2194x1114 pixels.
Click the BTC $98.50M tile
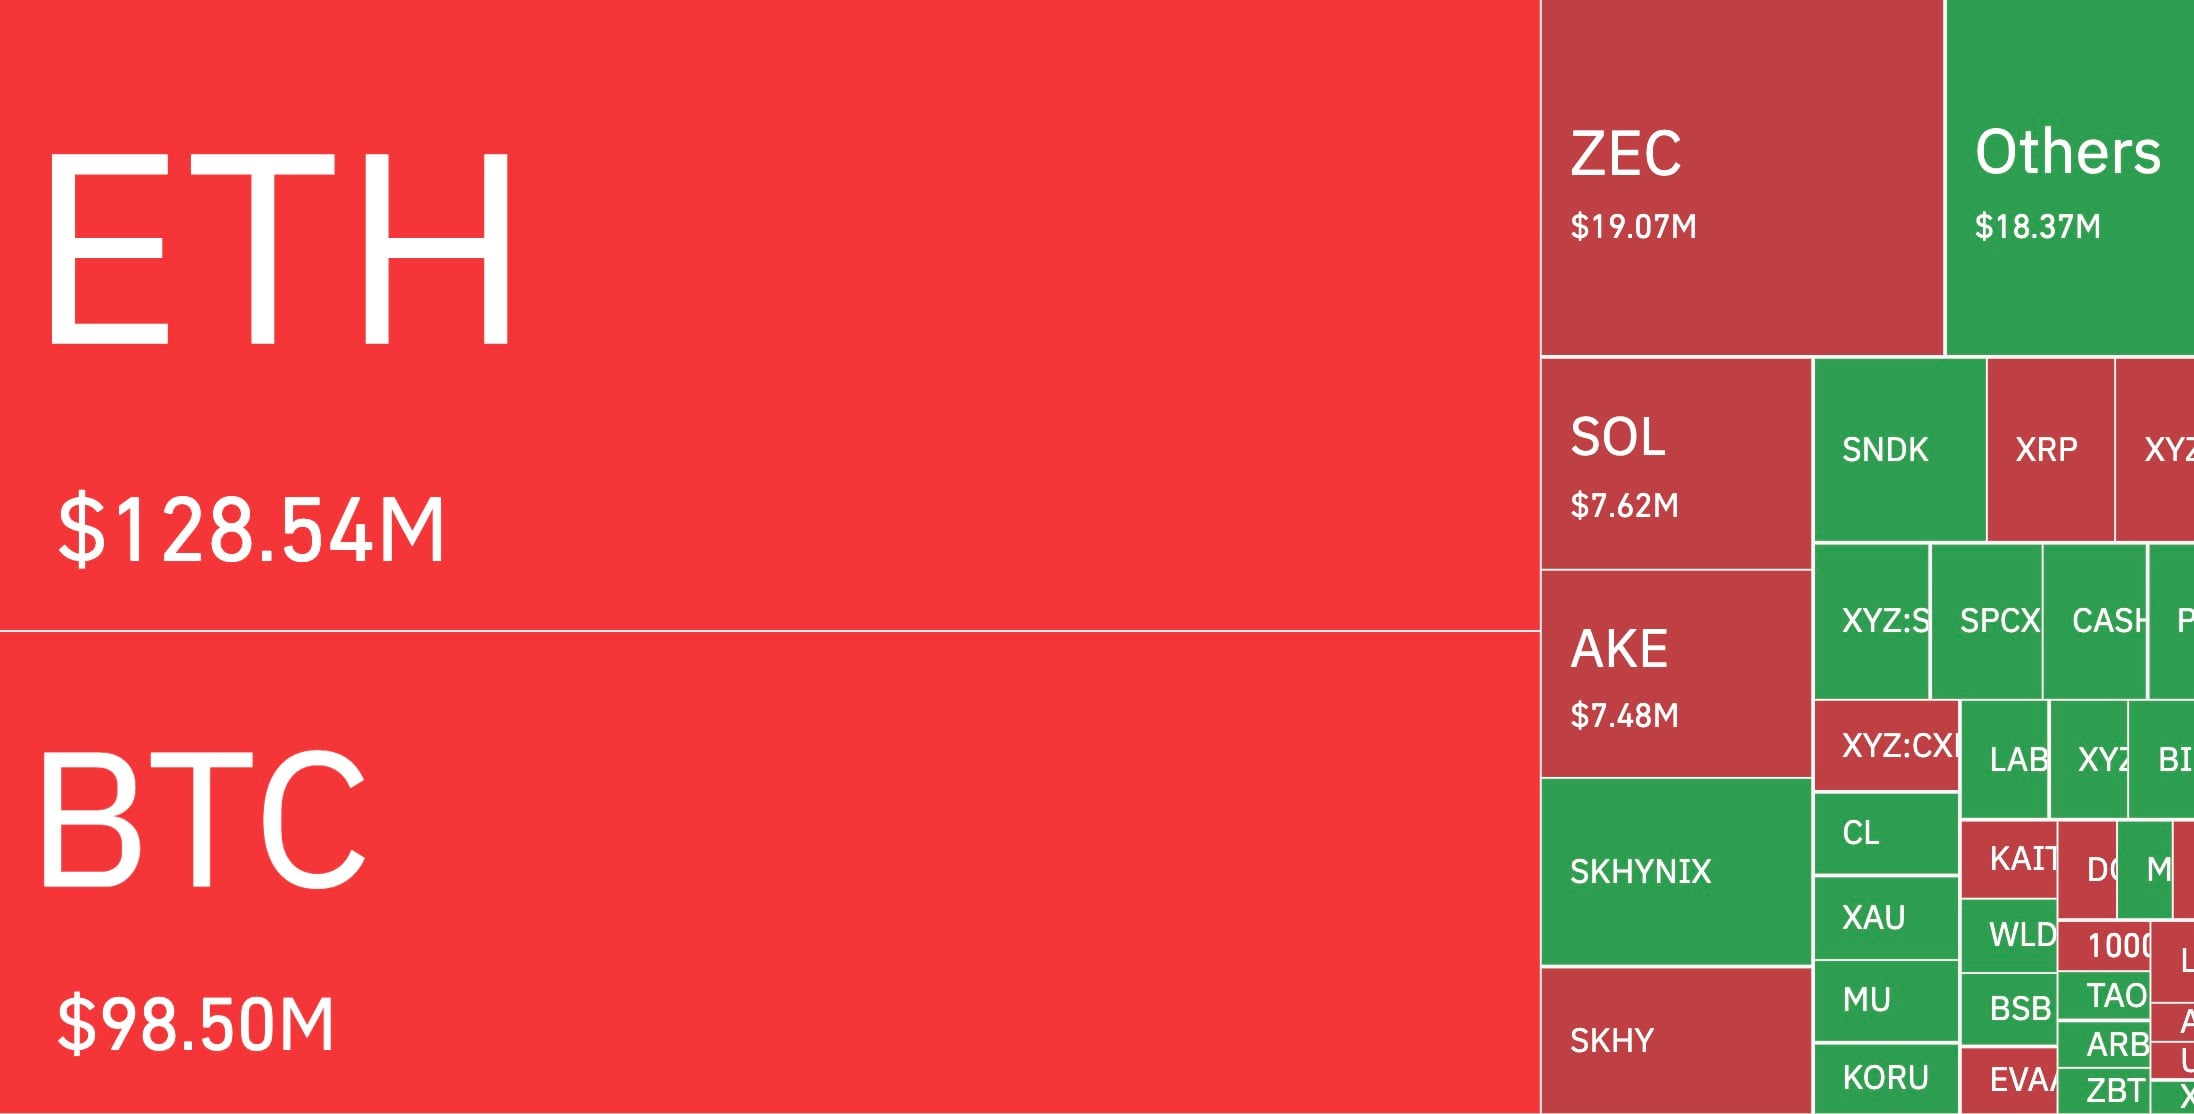(x=769, y=873)
